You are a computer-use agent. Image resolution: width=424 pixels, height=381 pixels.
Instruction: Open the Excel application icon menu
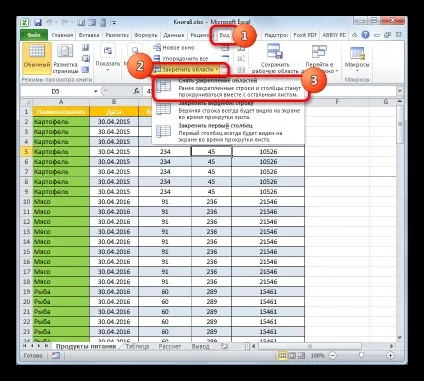pyautogui.click(x=25, y=23)
